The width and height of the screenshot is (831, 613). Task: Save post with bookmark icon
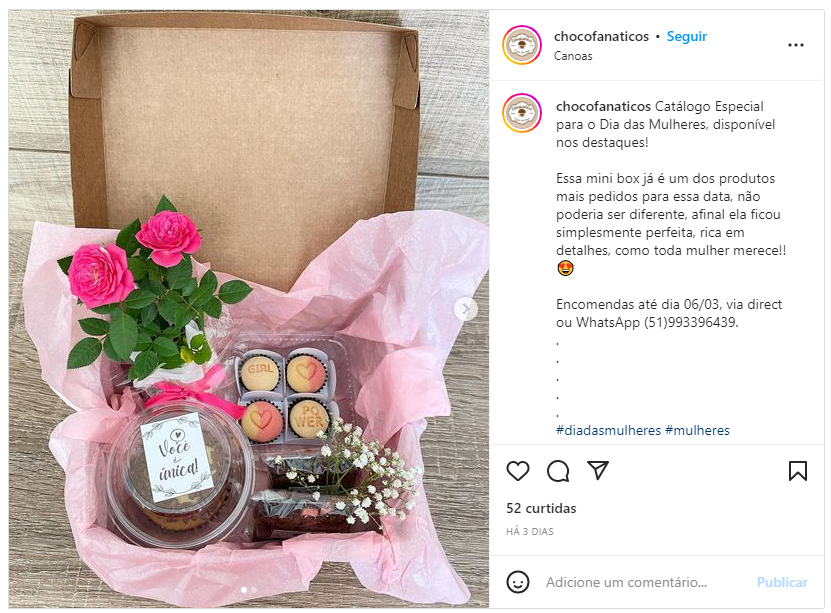[x=798, y=470]
